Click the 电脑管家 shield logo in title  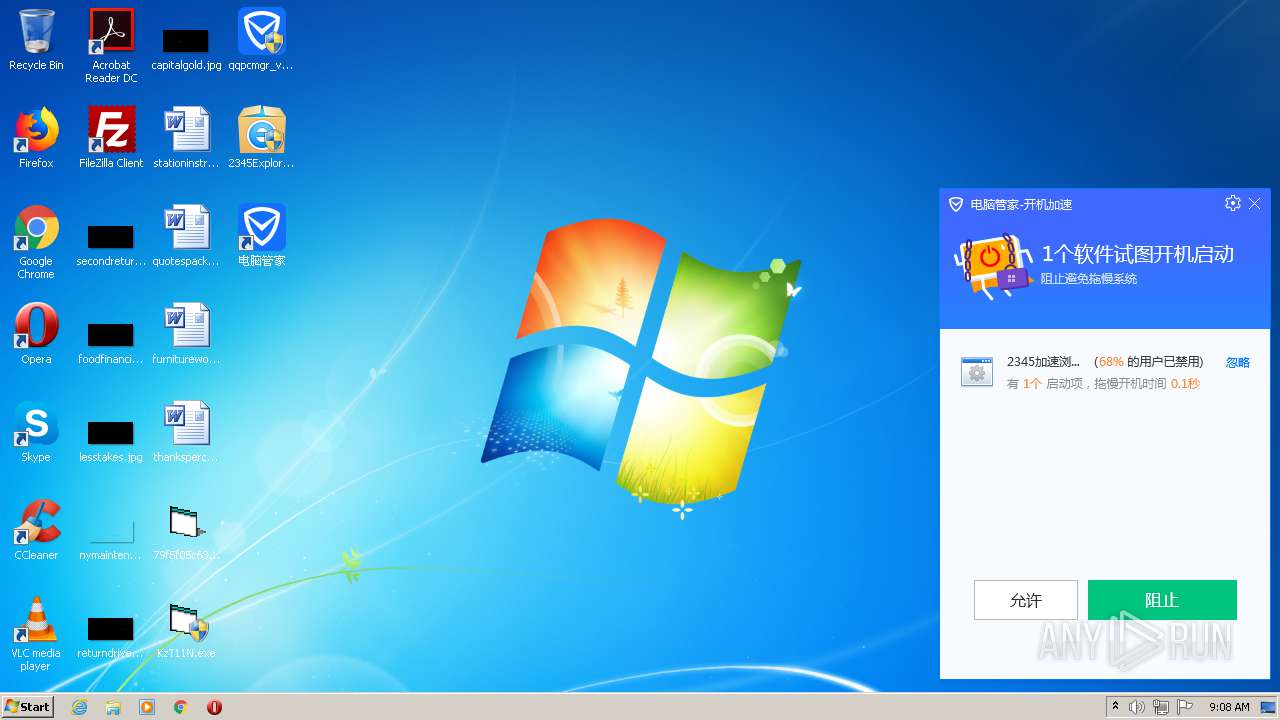[956, 204]
